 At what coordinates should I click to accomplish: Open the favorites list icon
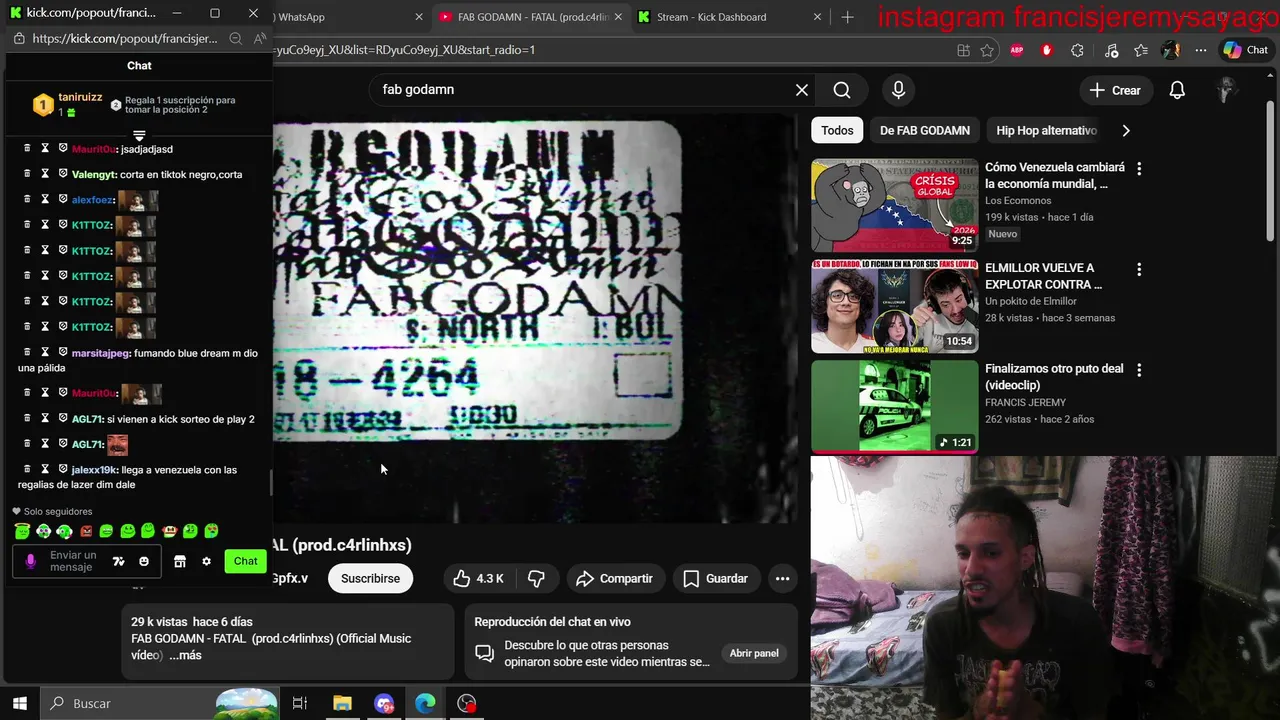click(x=1141, y=50)
